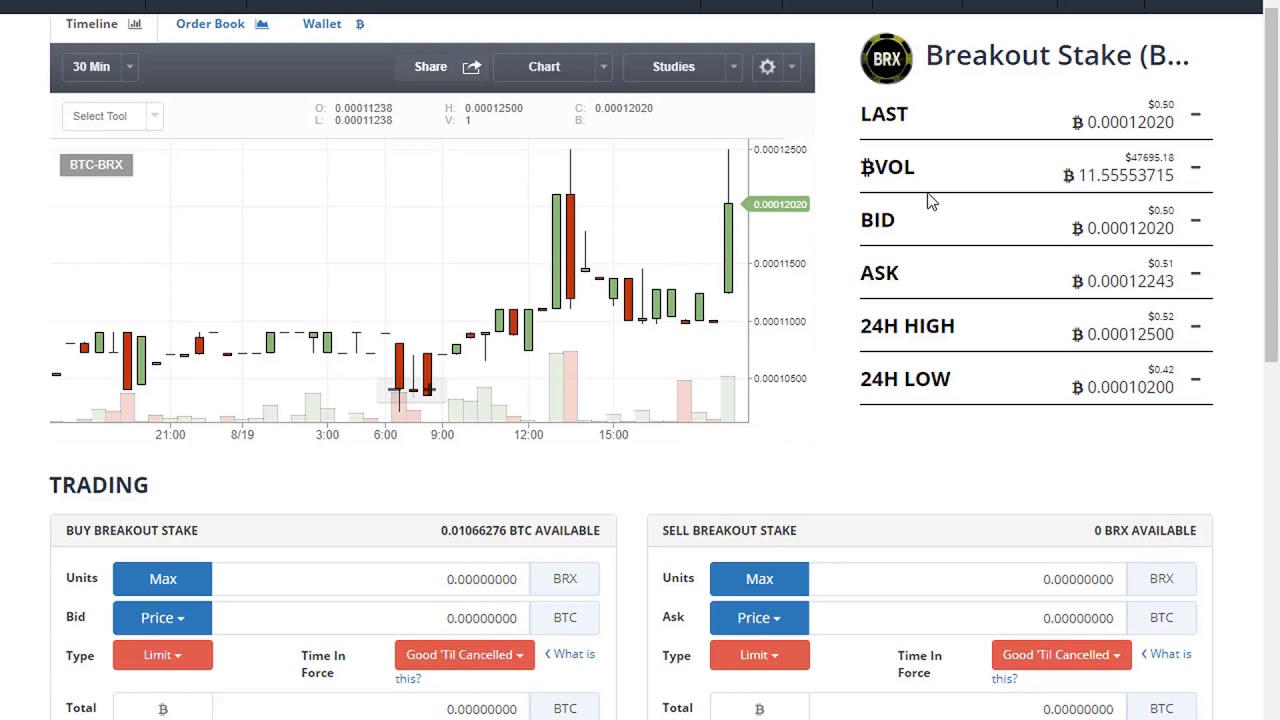Collapse the 24H LOW row minus icon
The width and height of the screenshot is (1280, 720).
1195,380
